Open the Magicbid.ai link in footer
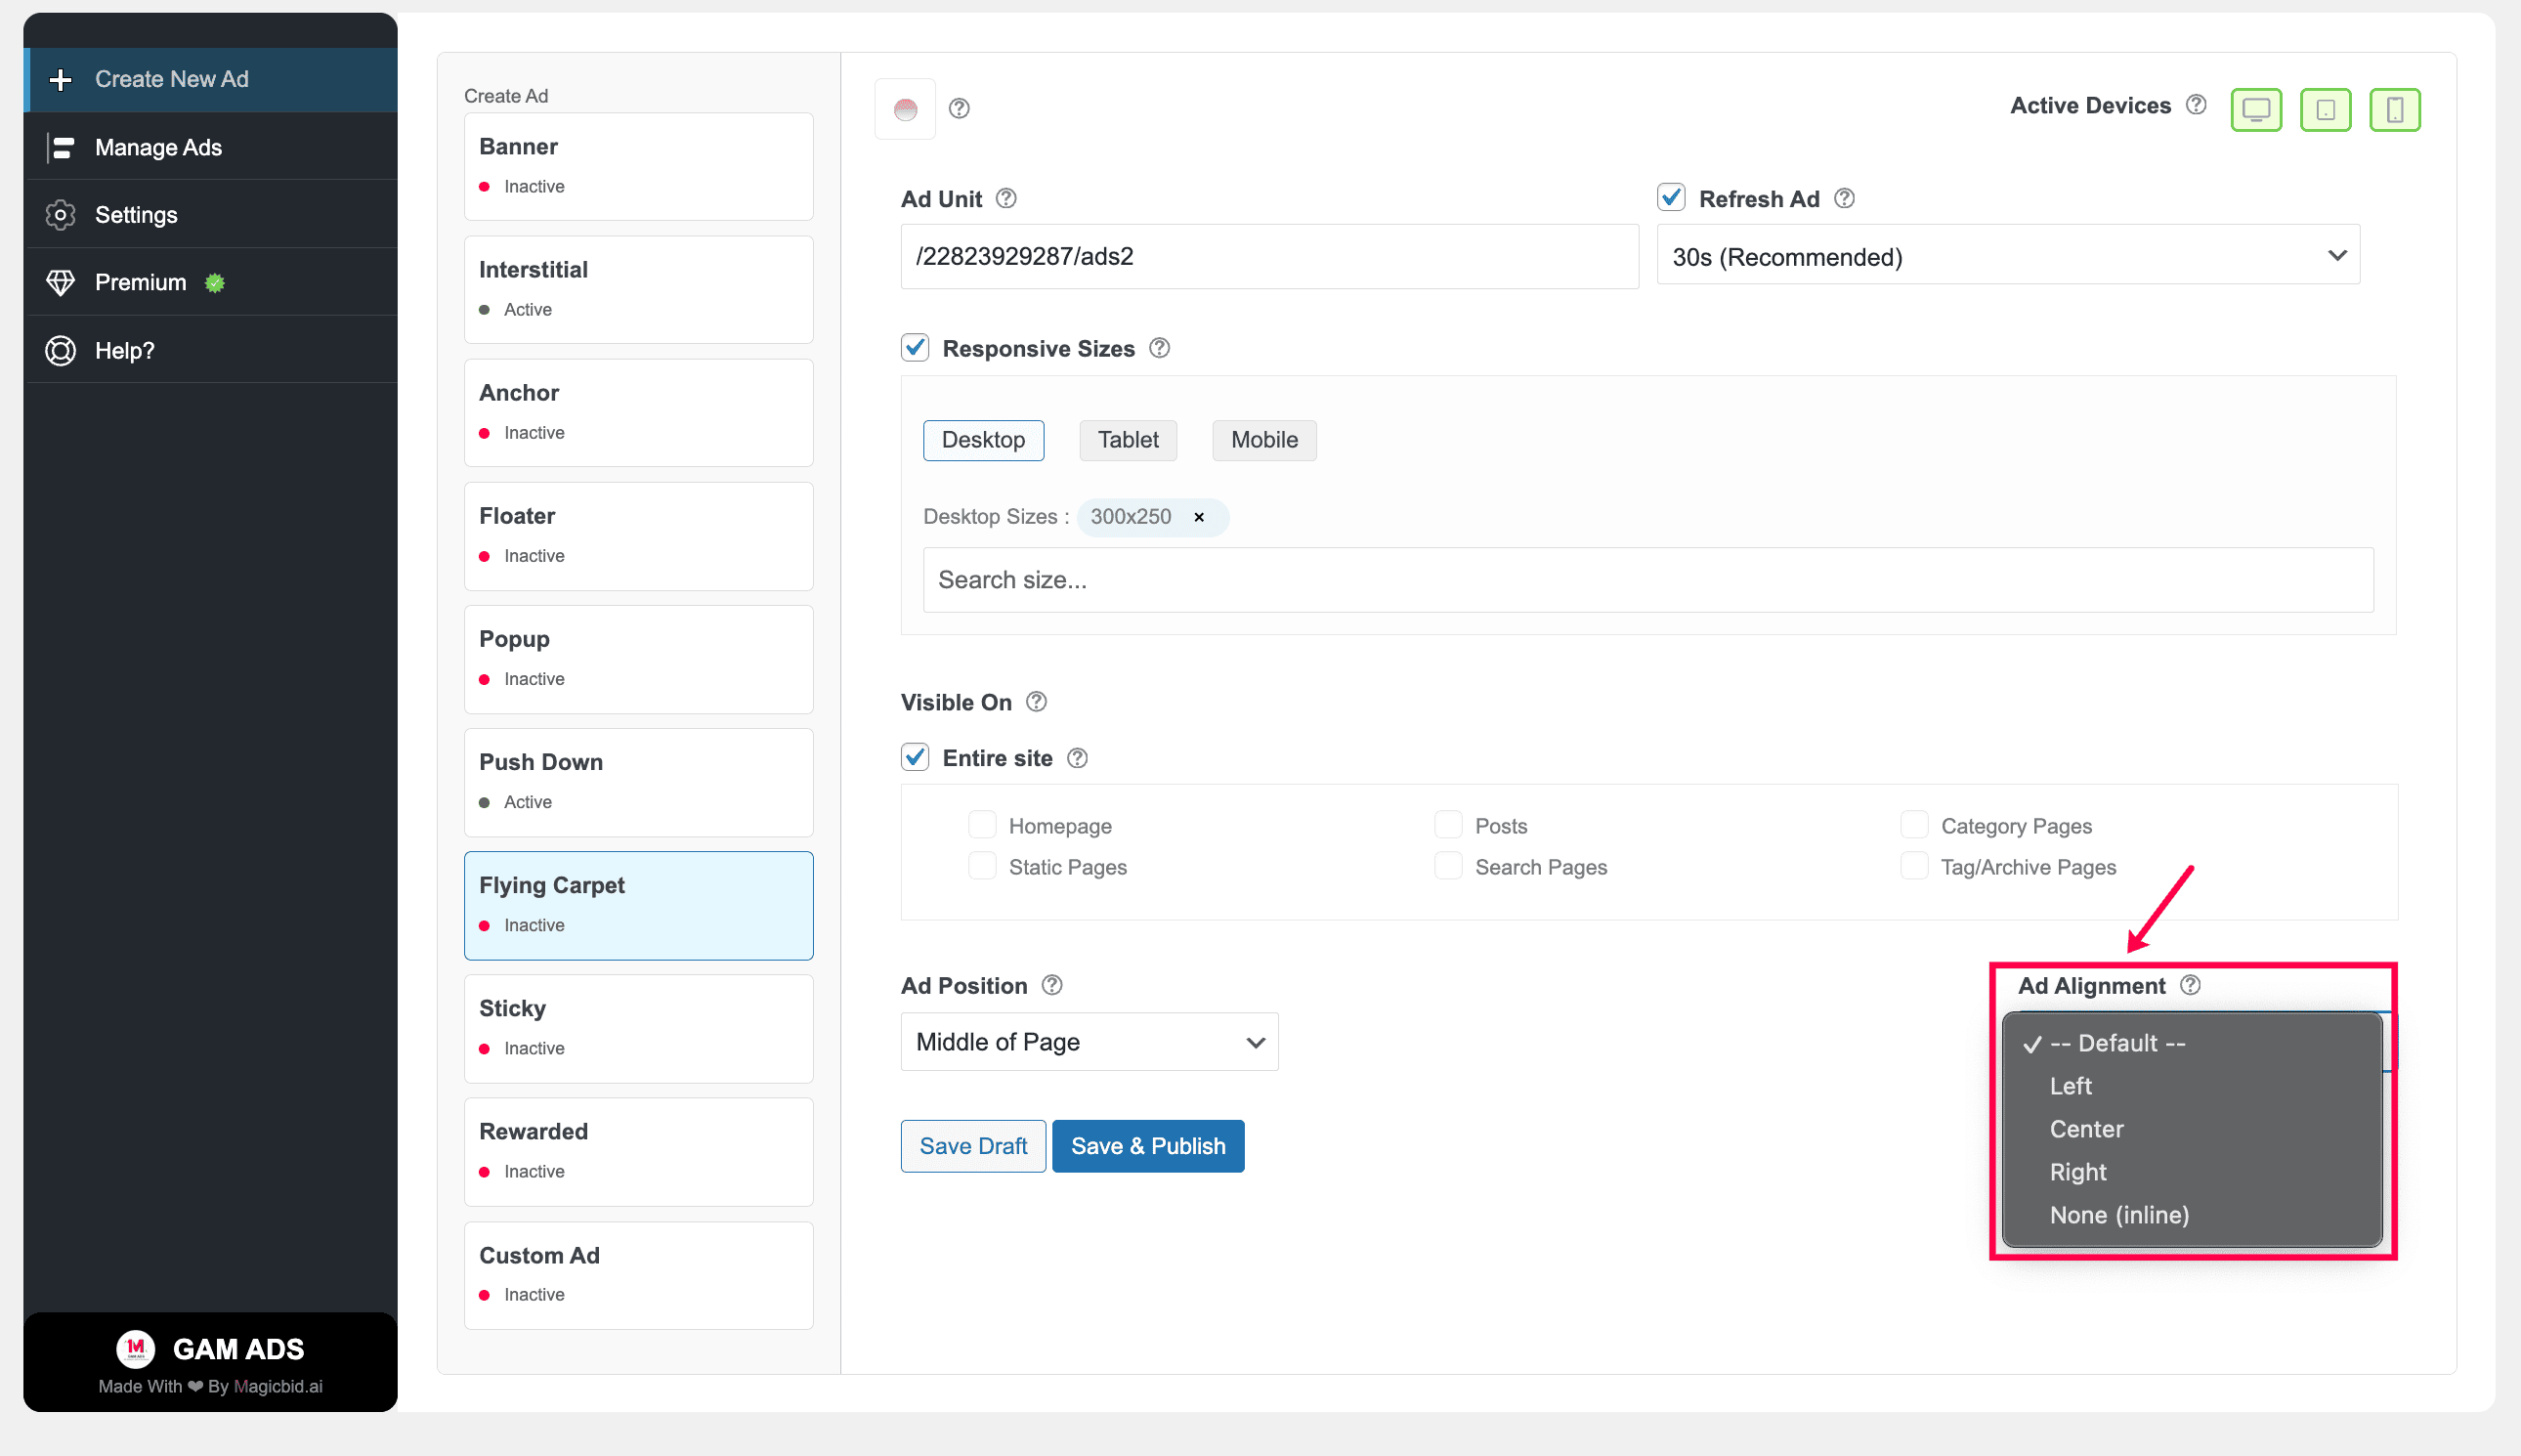Image resolution: width=2521 pixels, height=1456 pixels. [278, 1386]
